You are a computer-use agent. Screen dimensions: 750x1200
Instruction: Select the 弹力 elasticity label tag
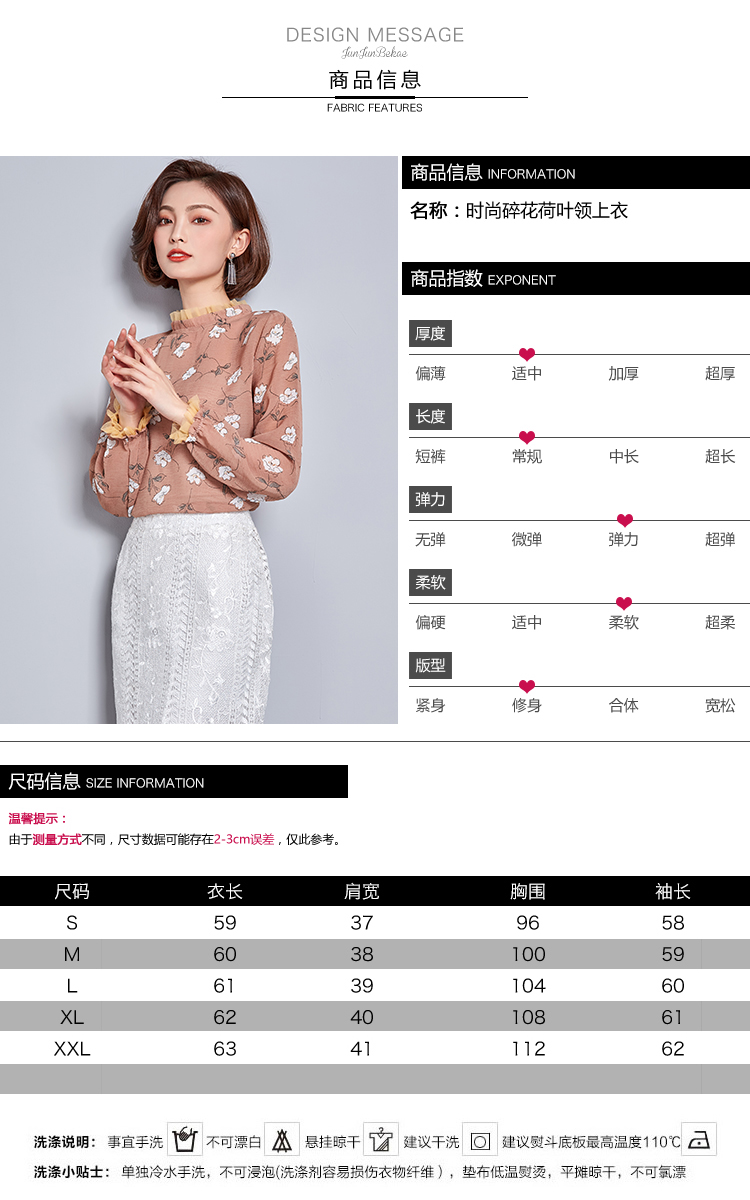click(x=430, y=500)
